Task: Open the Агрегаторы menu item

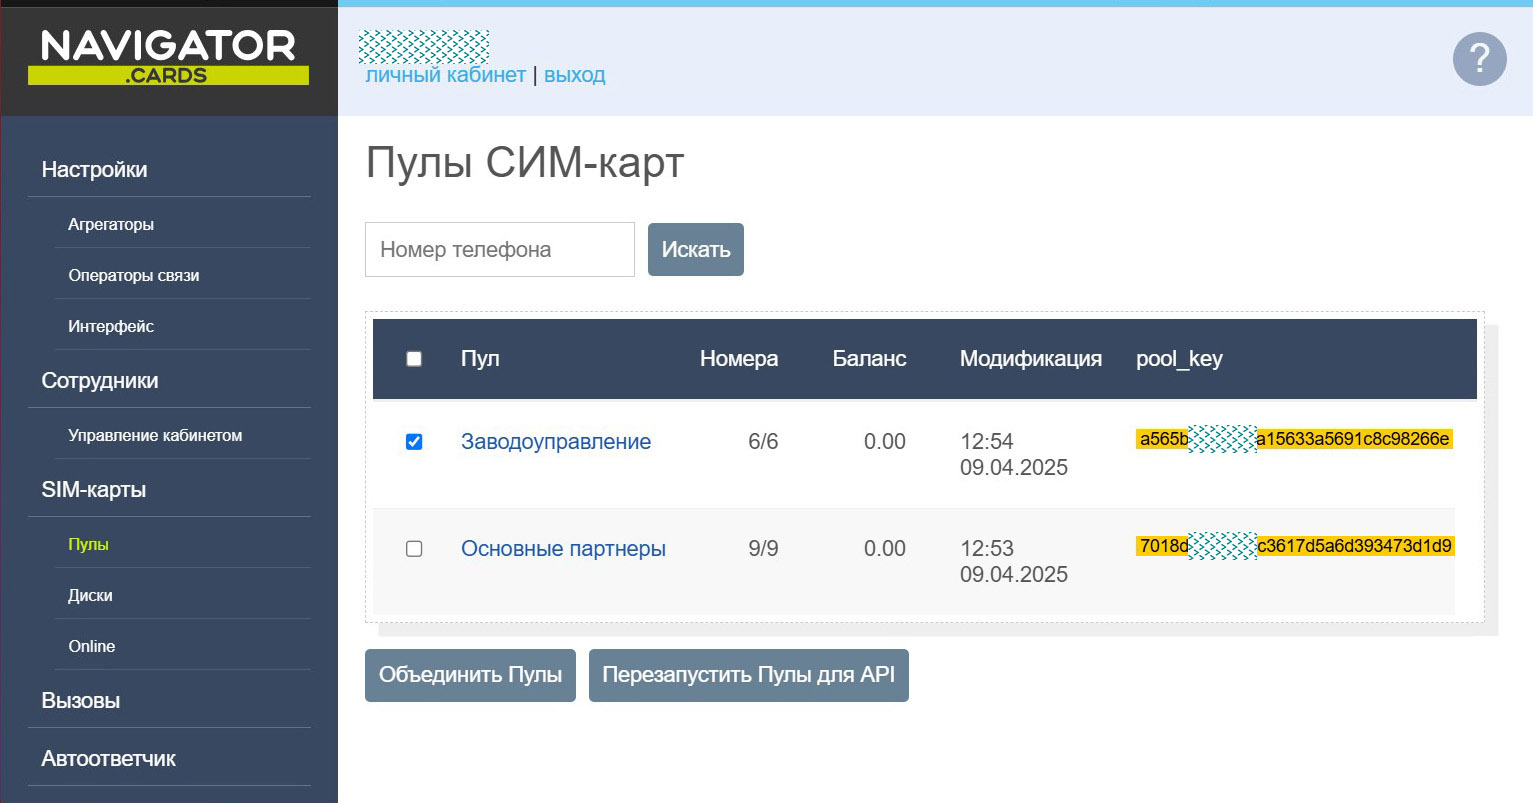Action: [111, 225]
